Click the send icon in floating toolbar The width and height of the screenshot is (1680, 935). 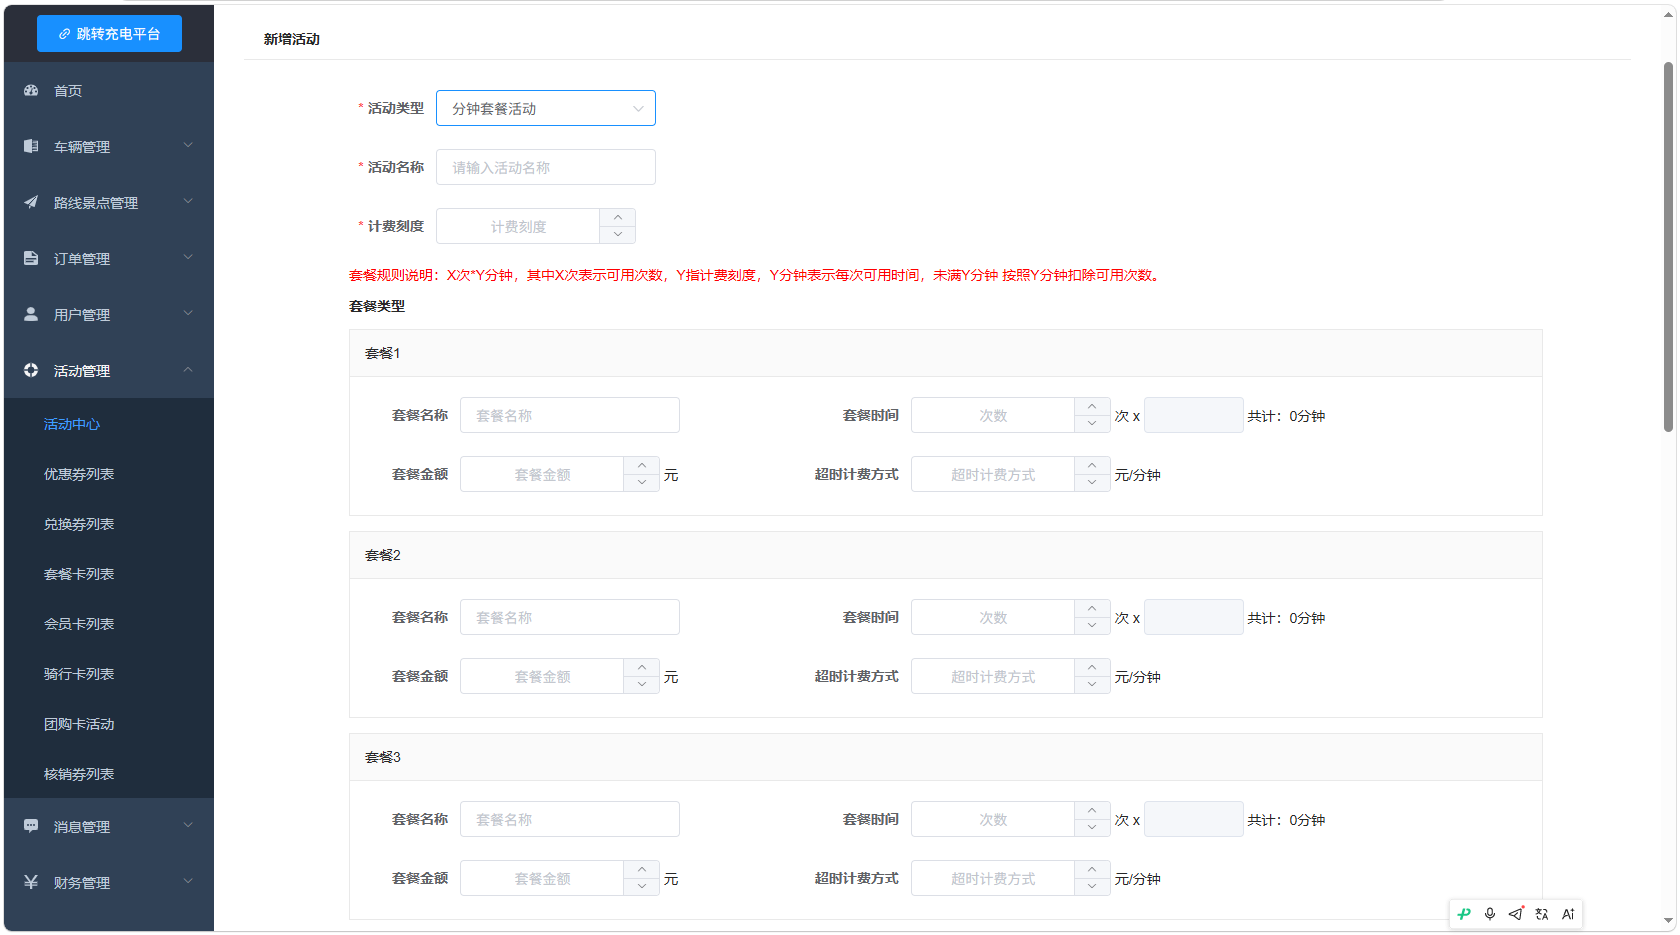[1516, 914]
